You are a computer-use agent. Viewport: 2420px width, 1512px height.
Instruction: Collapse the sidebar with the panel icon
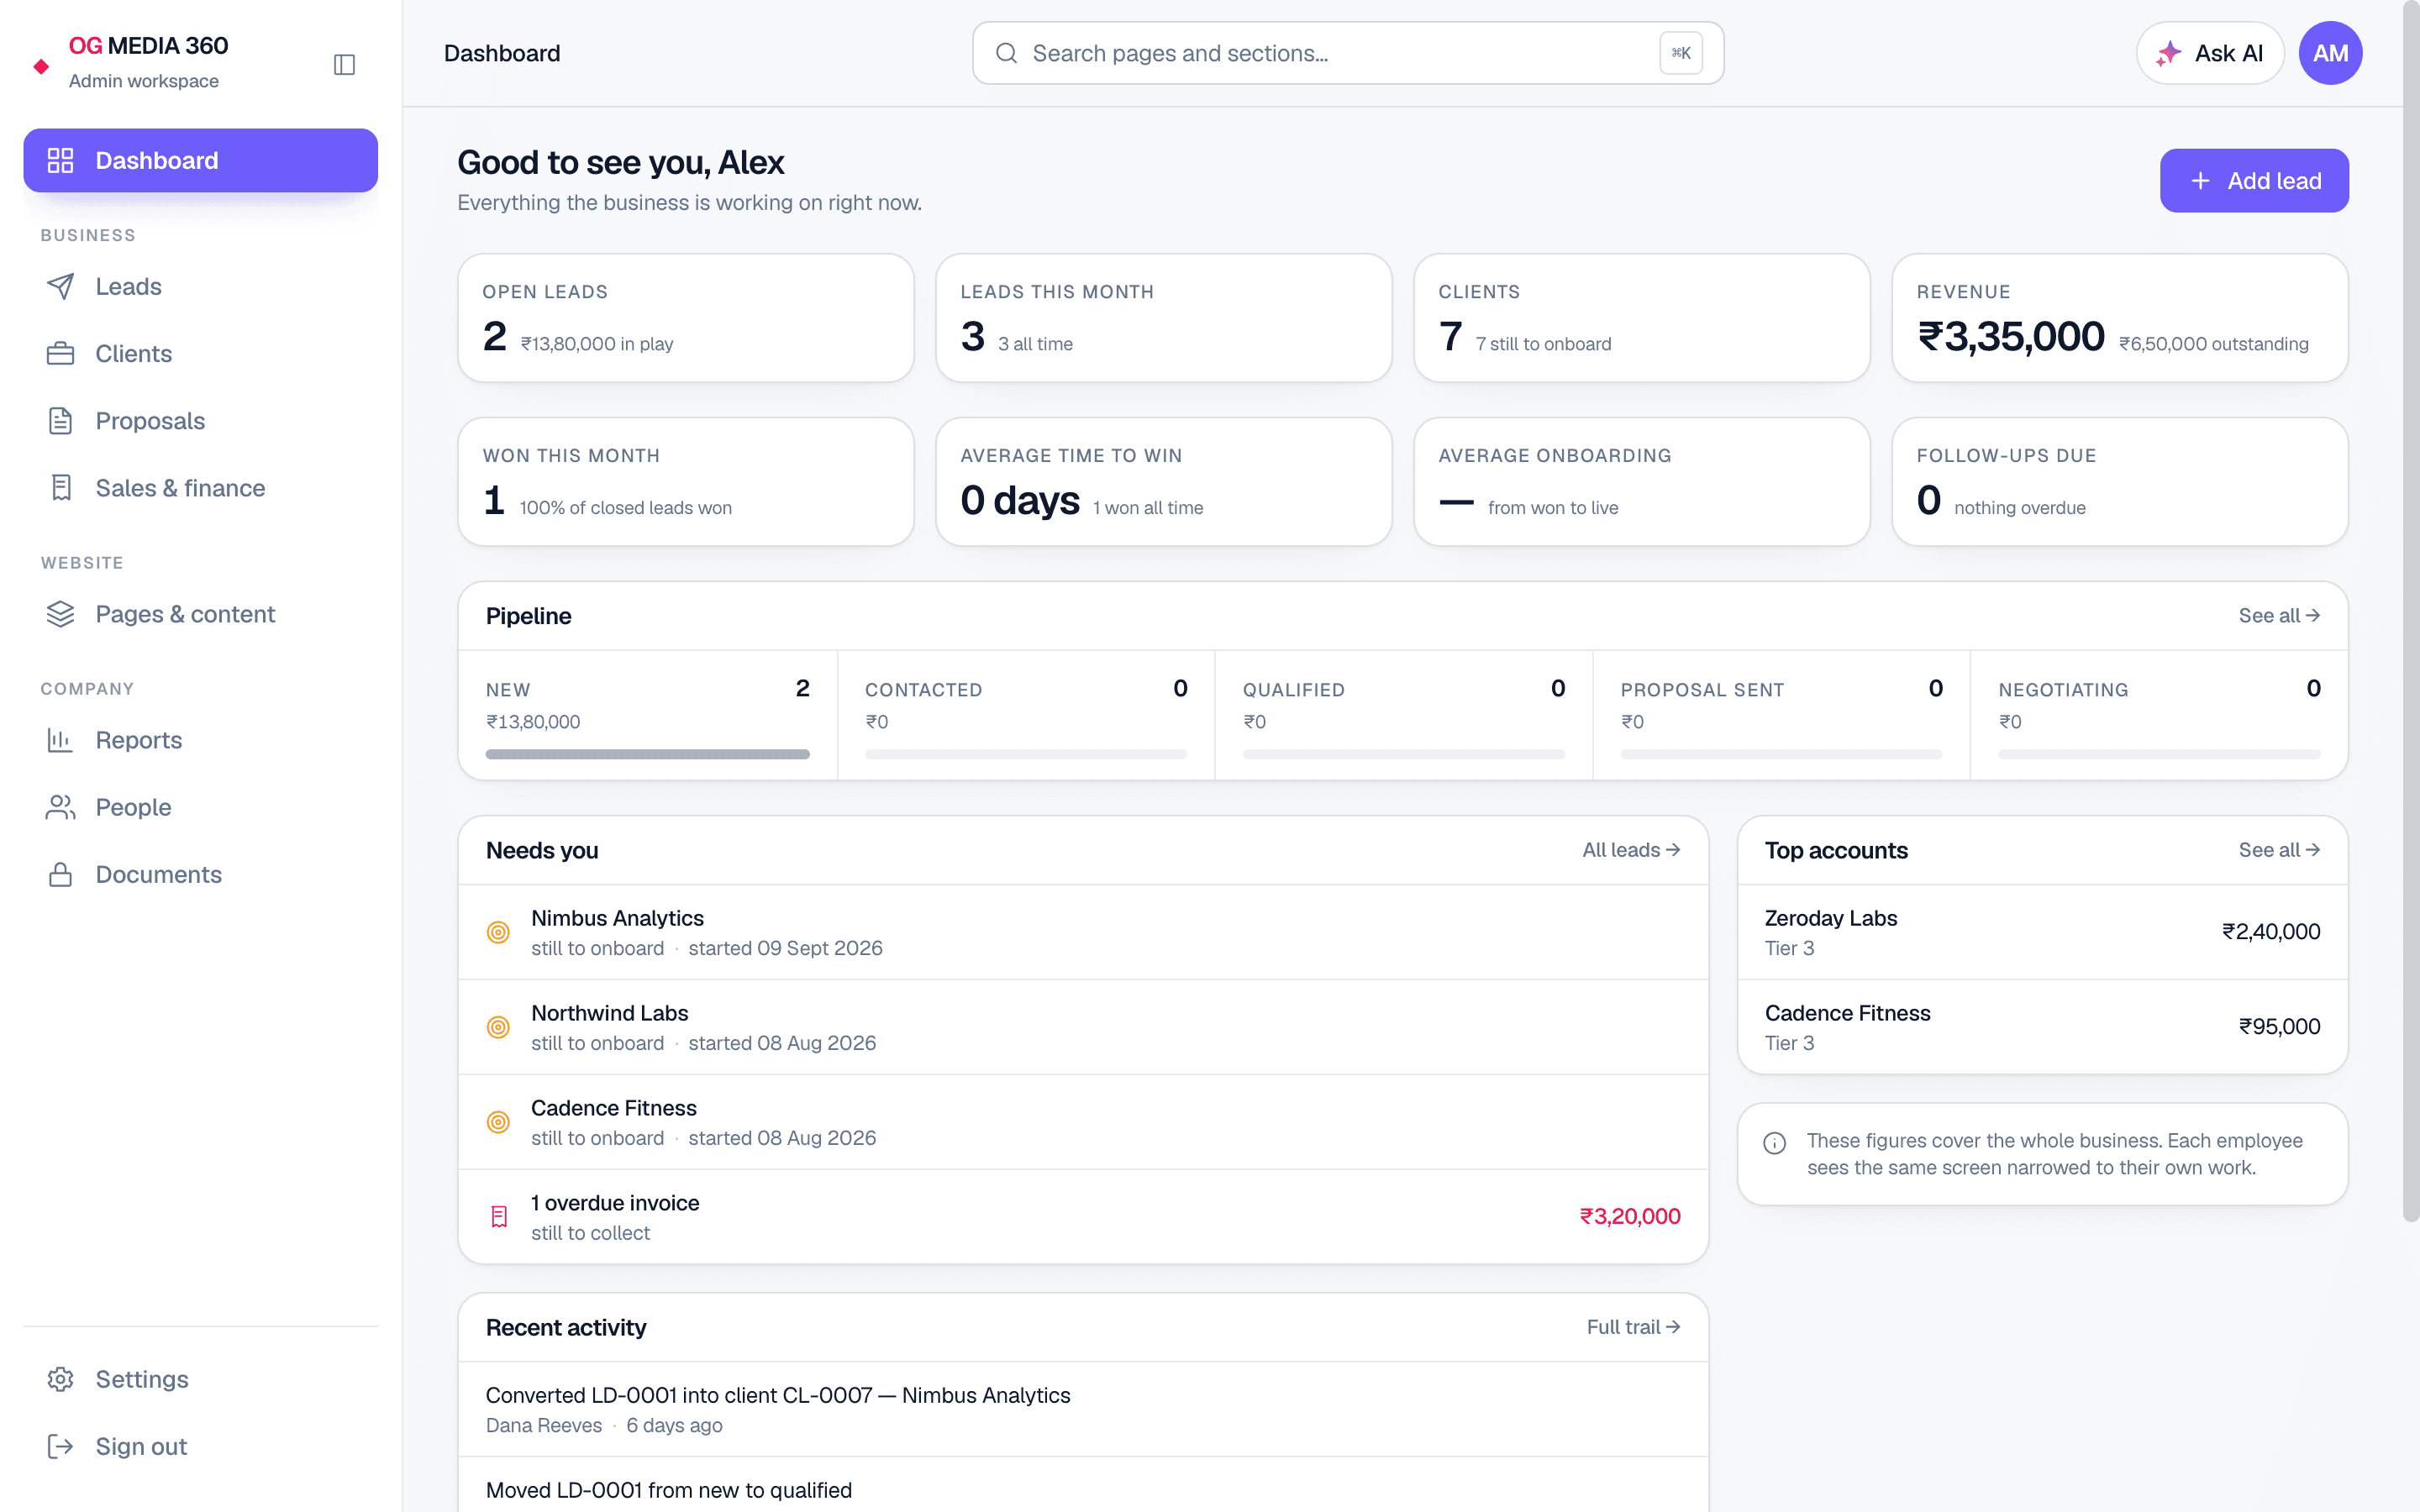click(x=344, y=65)
